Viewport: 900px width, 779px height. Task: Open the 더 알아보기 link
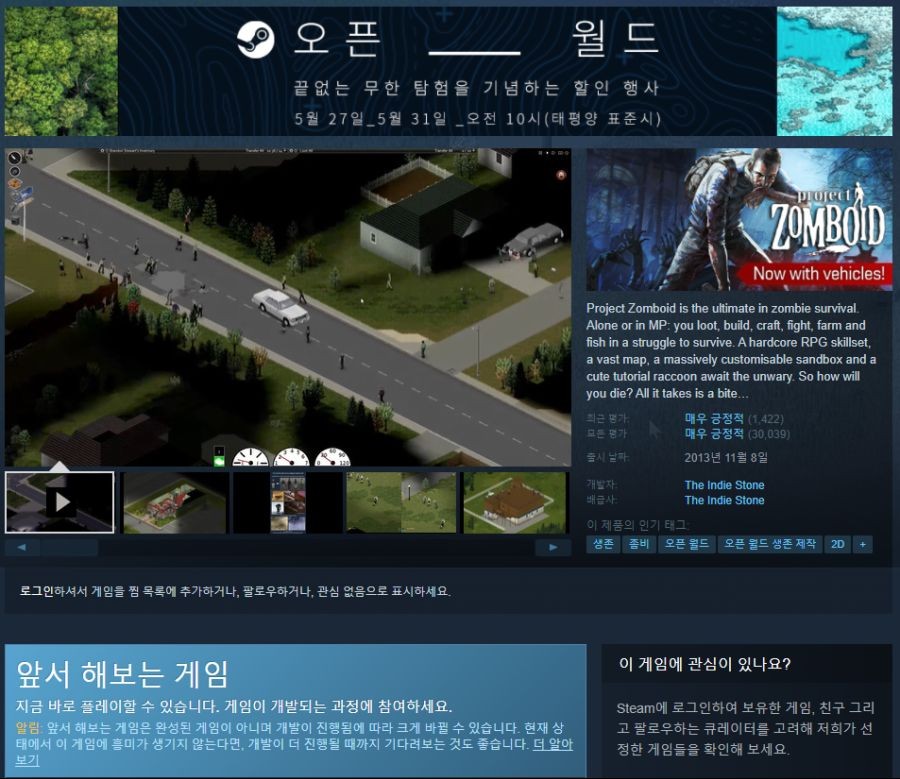[294, 752]
